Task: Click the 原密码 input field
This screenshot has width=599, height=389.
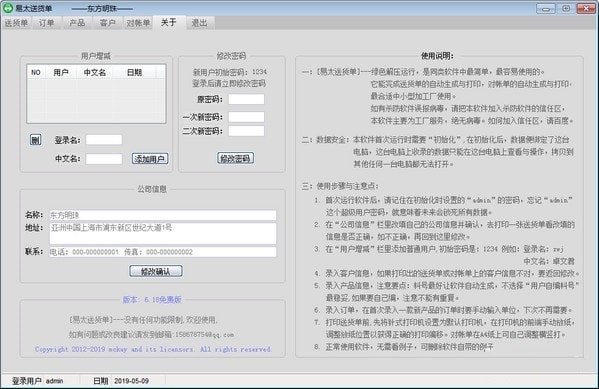Action: coord(246,99)
